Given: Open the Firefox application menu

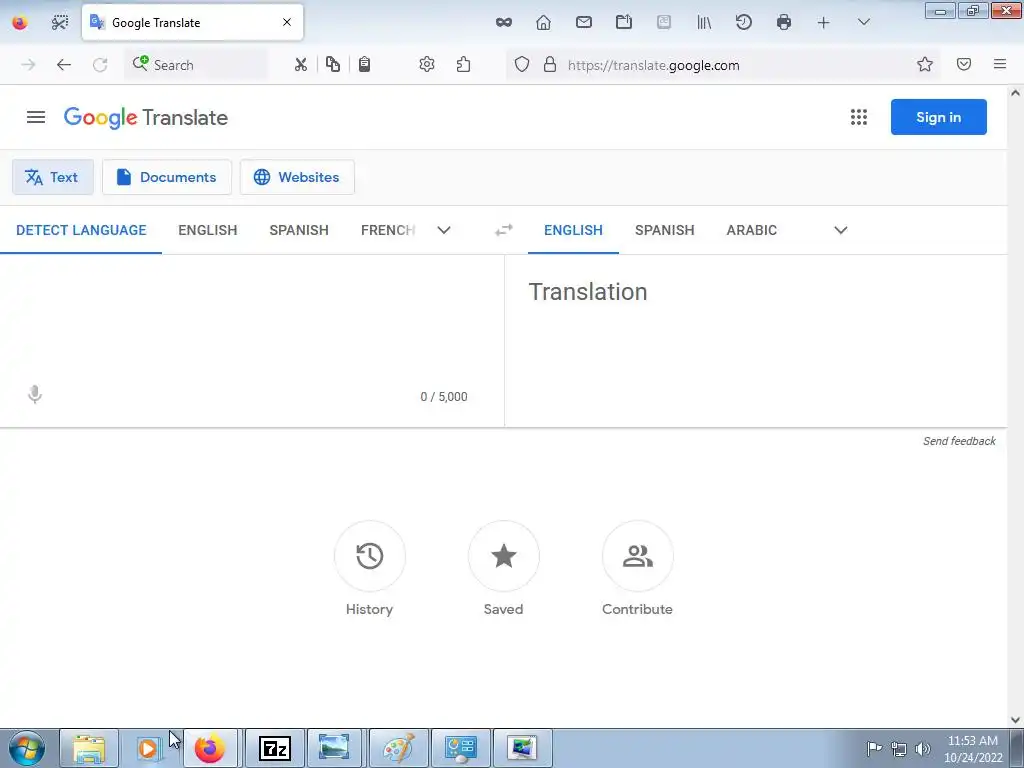Looking at the screenshot, I should (x=1000, y=64).
